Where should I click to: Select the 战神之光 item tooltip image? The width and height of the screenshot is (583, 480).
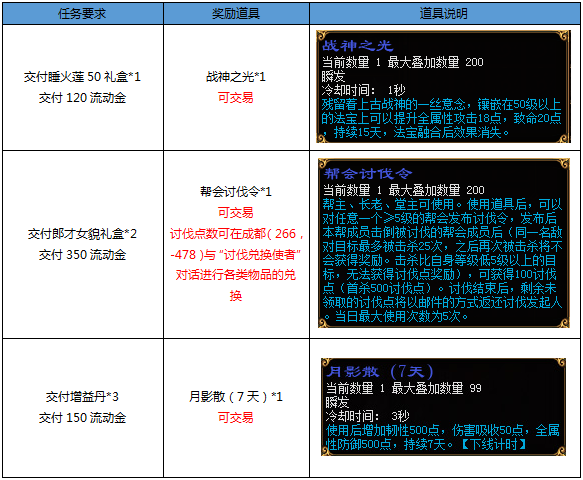tap(443, 87)
